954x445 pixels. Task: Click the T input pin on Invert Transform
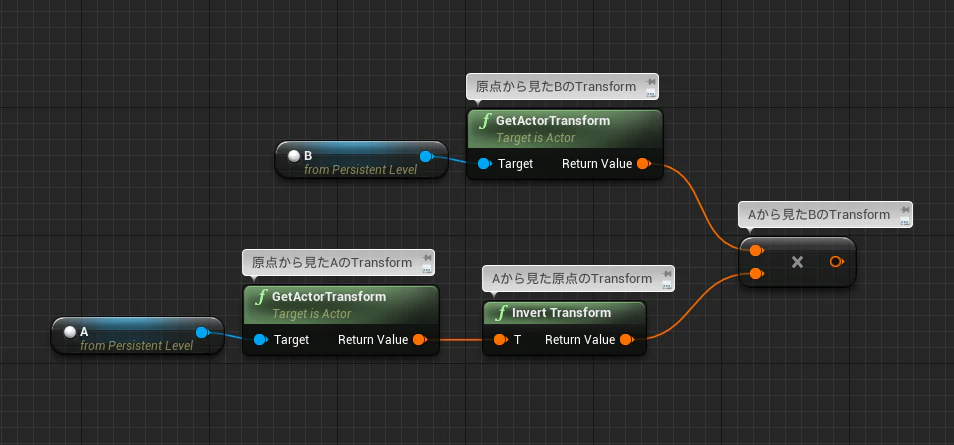(500, 340)
